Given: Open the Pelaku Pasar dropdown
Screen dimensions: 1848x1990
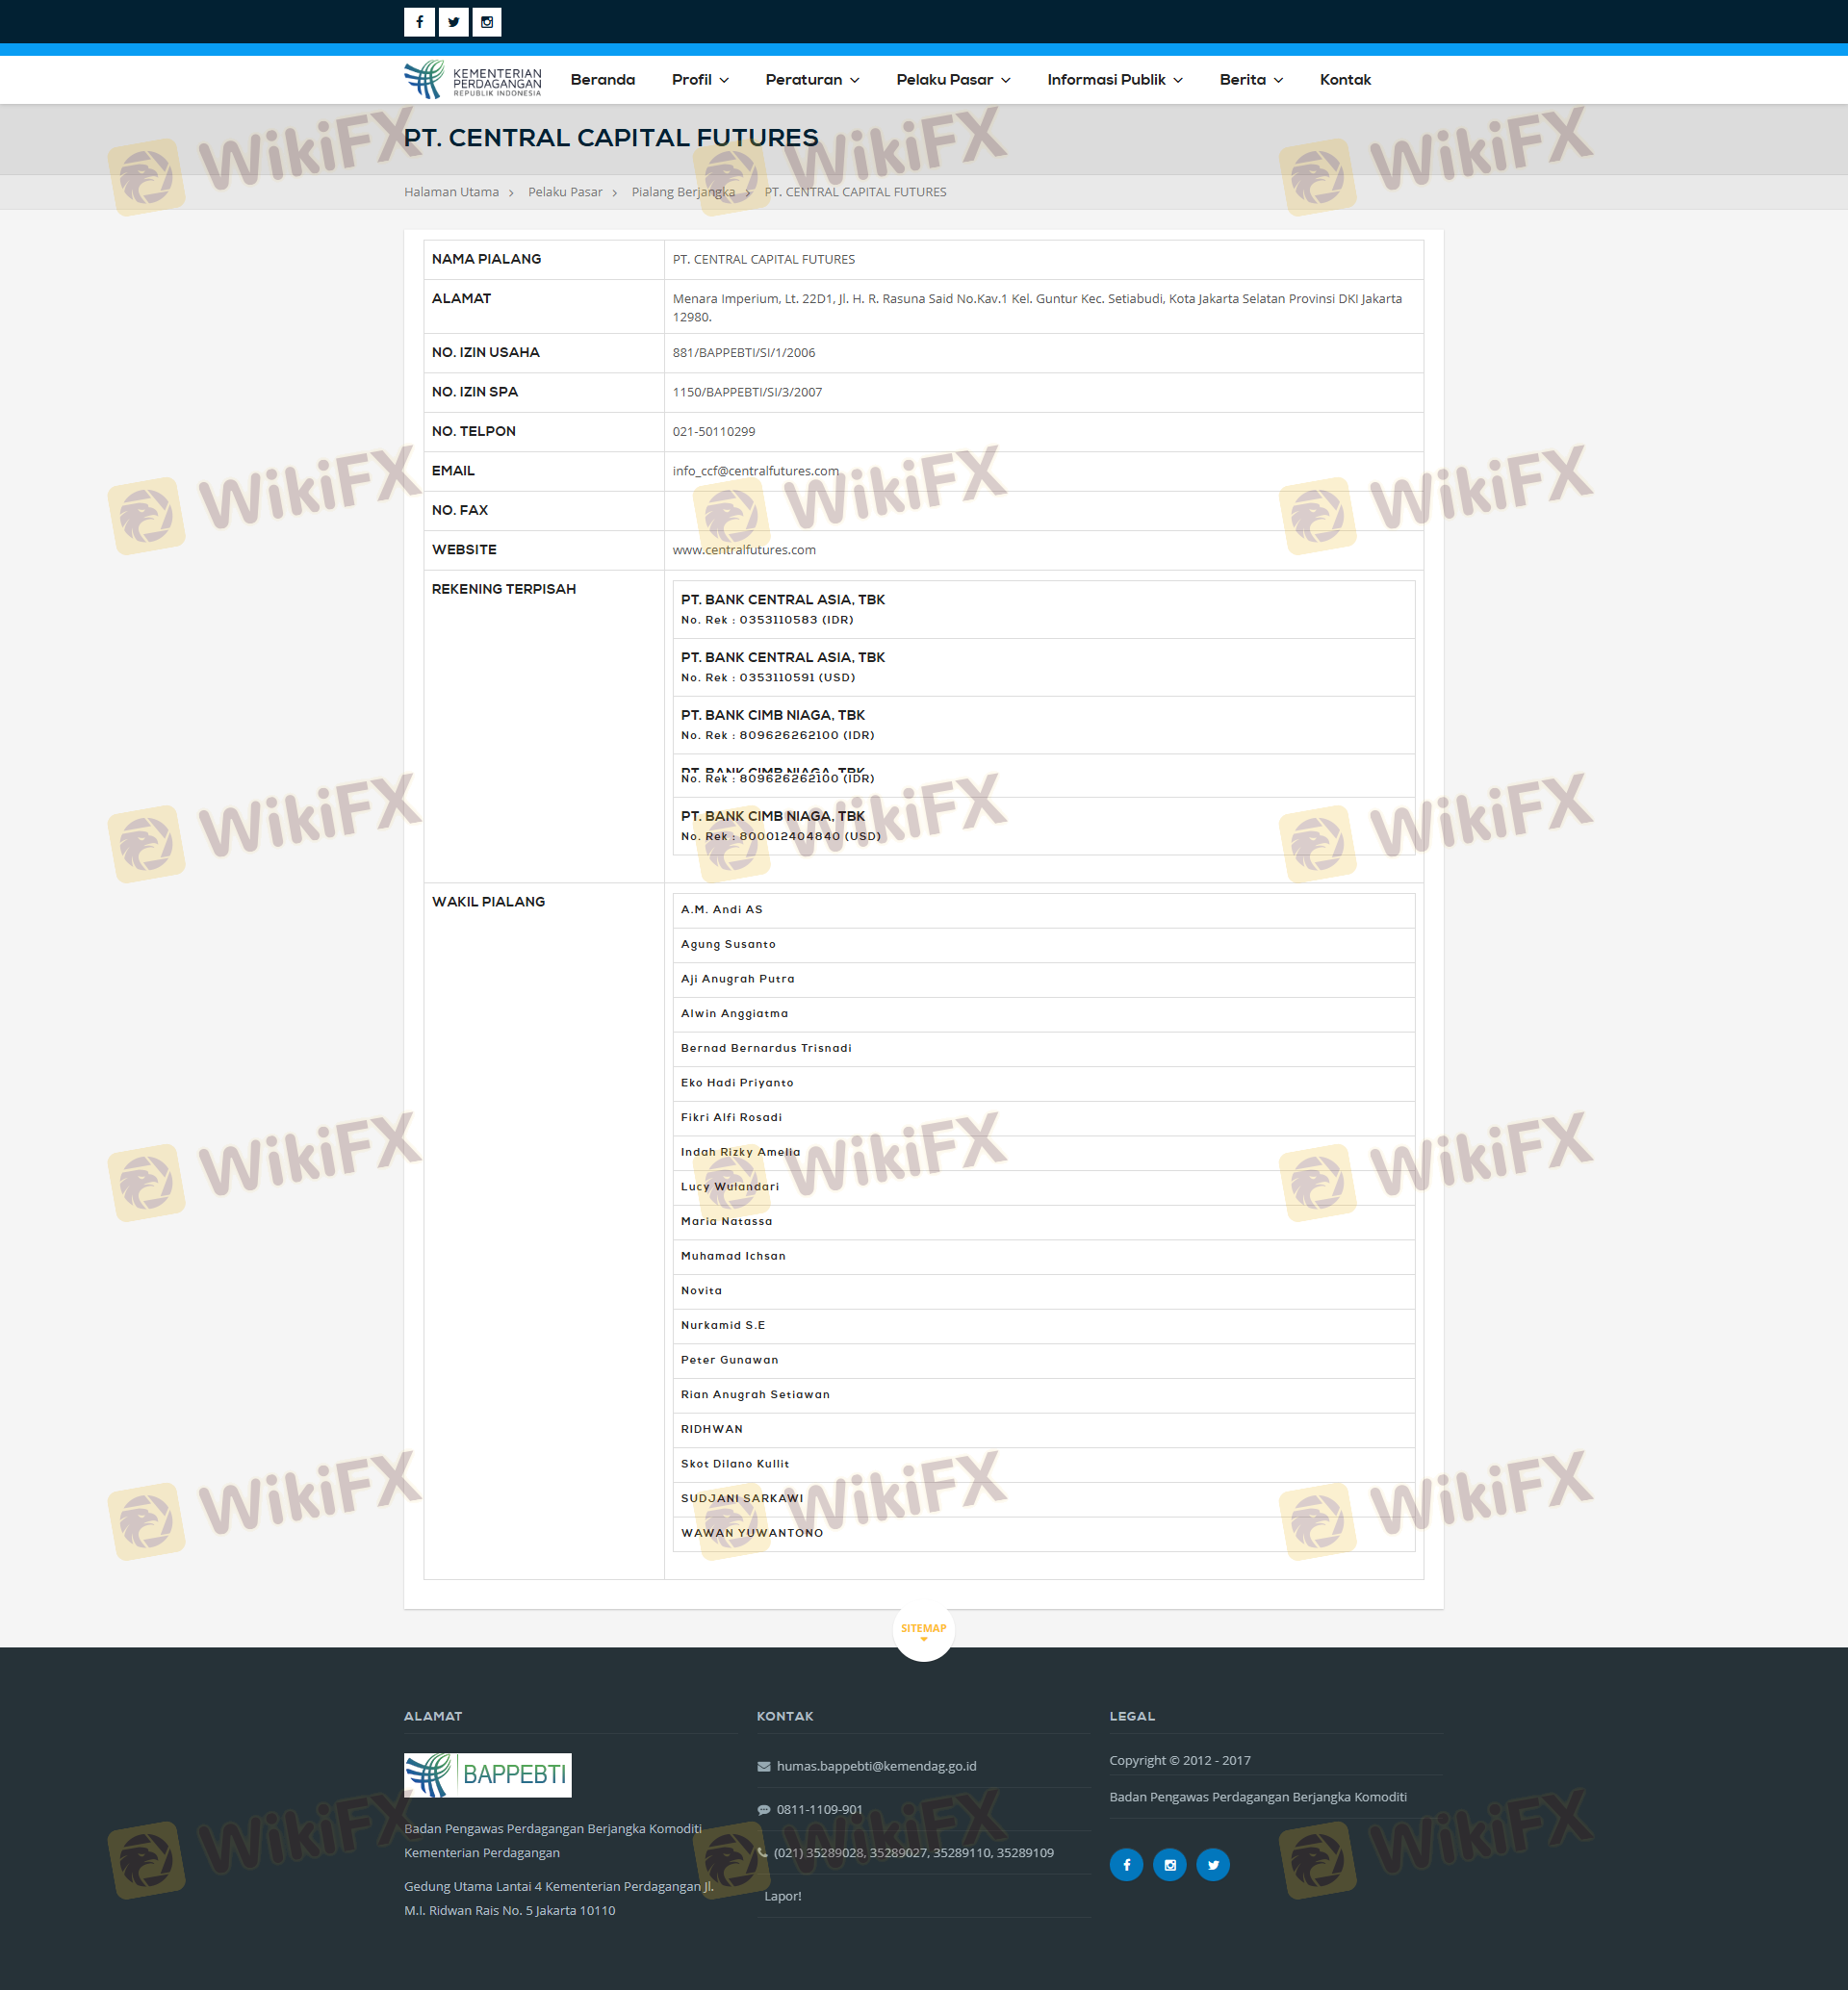Looking at the screenshot, I should 952,80.
